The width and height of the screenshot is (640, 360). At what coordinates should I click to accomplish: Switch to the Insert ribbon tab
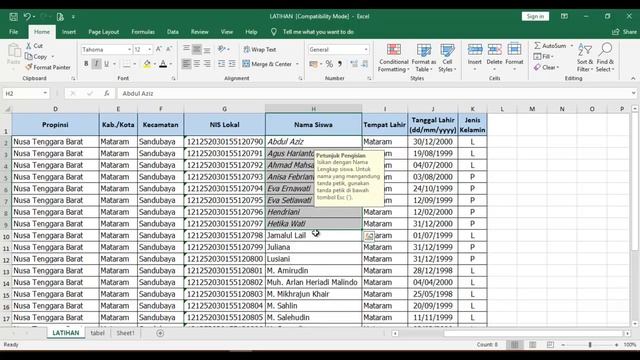click(69, 32)
